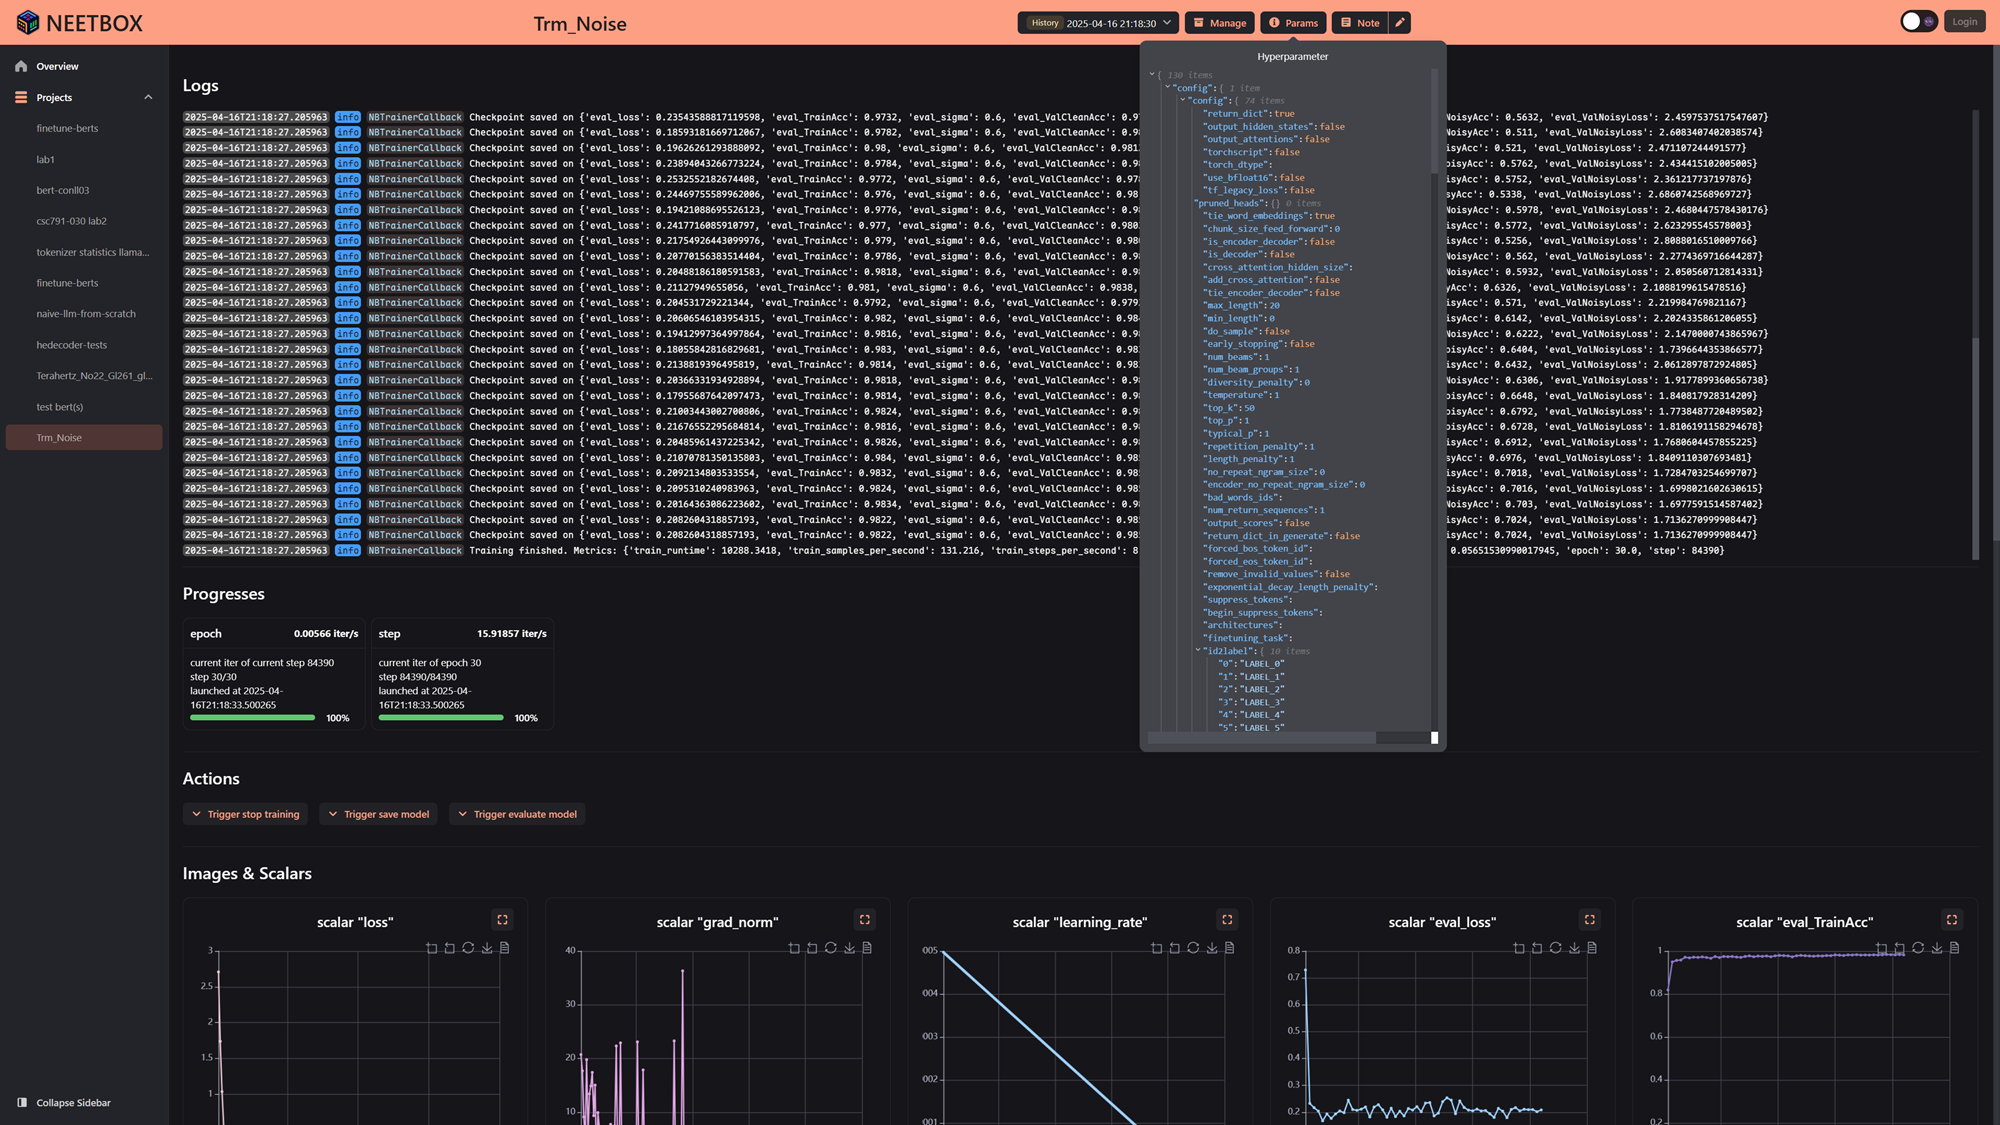2000x1125 pixels.
Task: Toggle the dark/light theme switch
Action: 1918,22
